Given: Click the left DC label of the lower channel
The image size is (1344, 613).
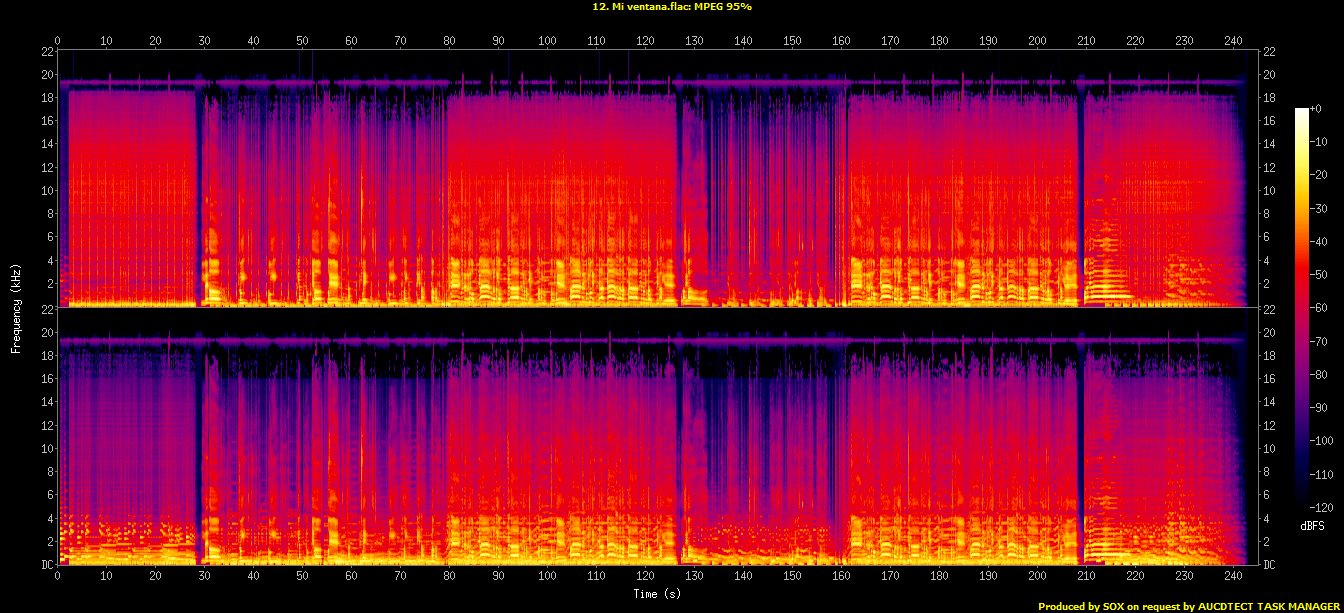Looking at the screenshot, I should (47, 565).
